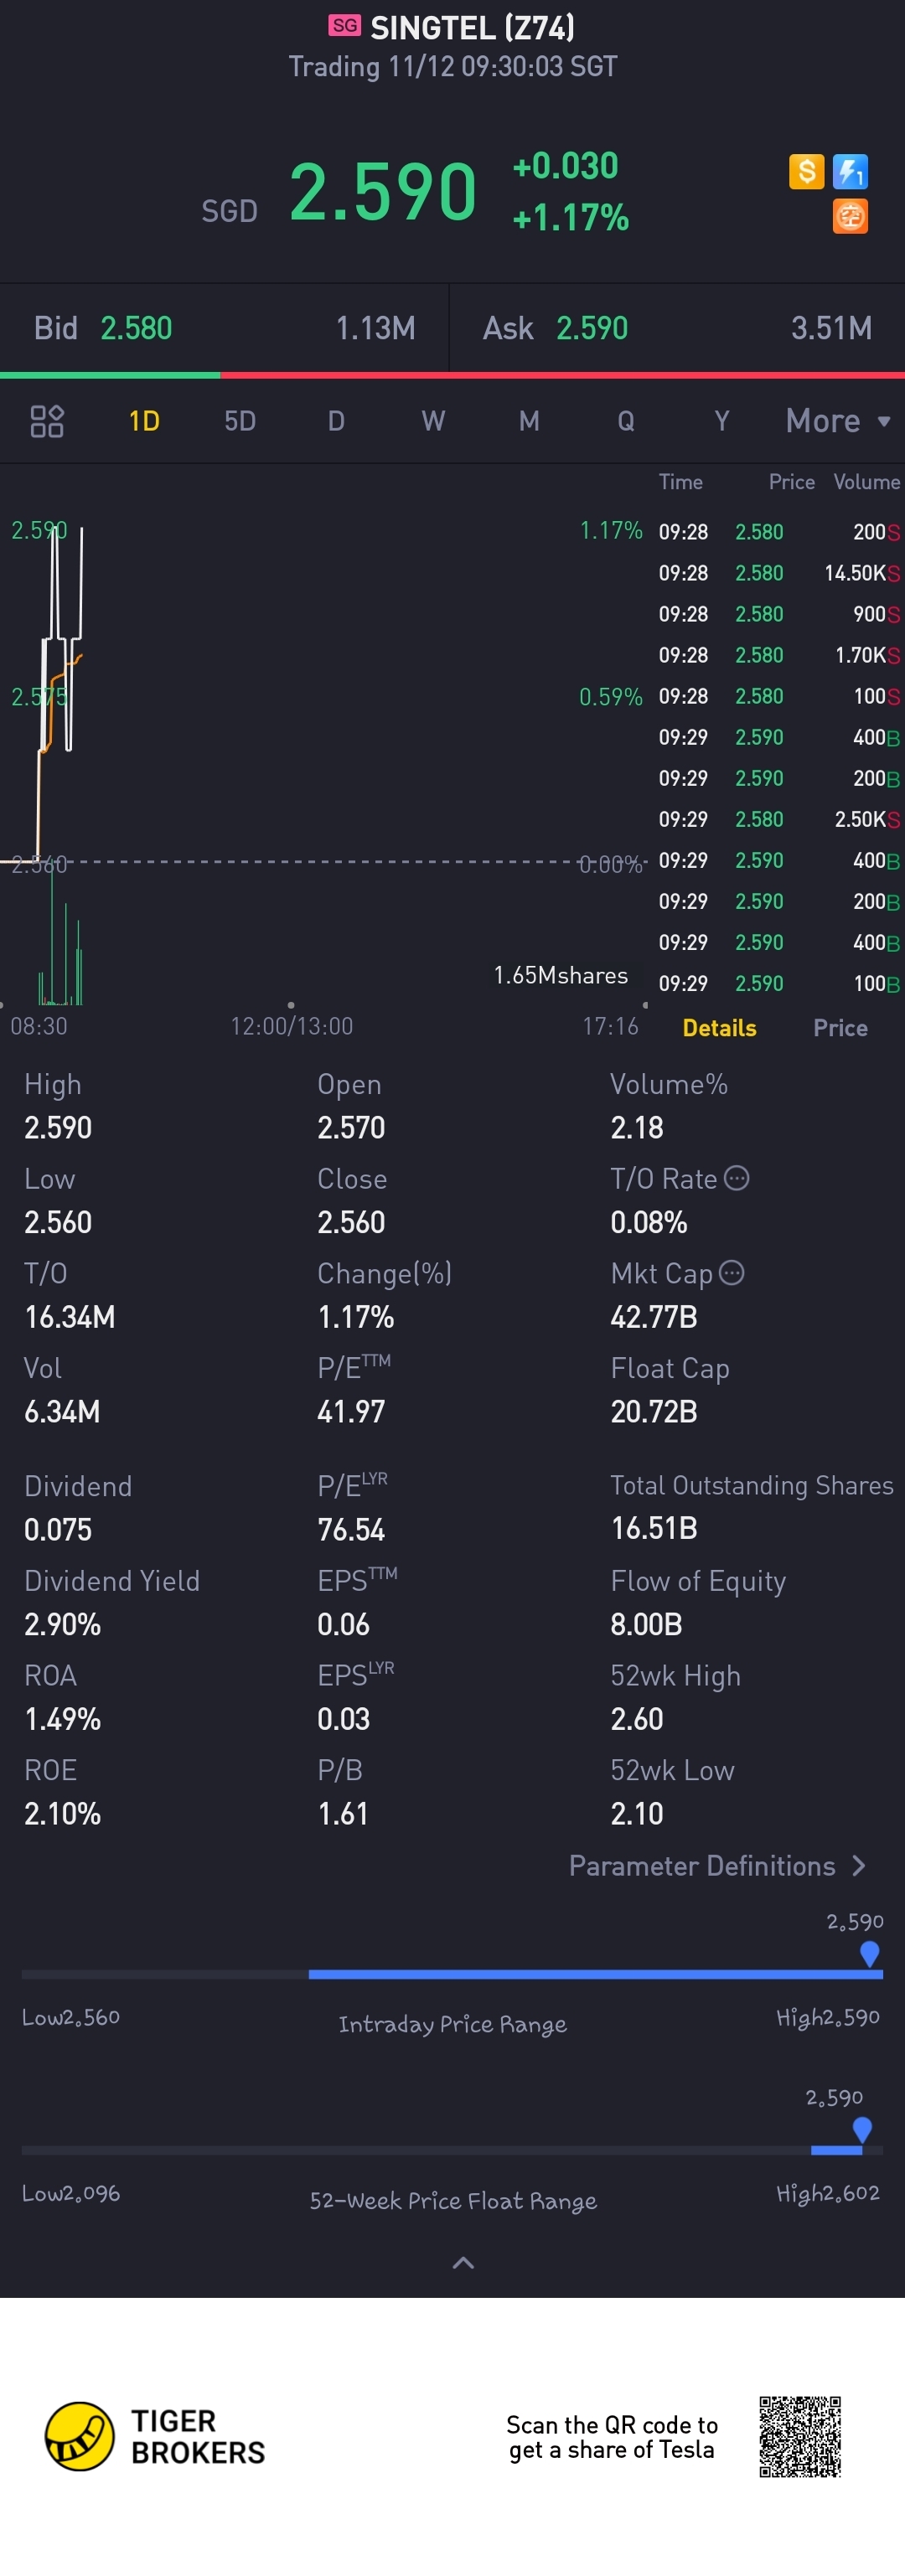905x2576 pixels.
Task: Select the 1D chart period
Action: pos(144,421)
